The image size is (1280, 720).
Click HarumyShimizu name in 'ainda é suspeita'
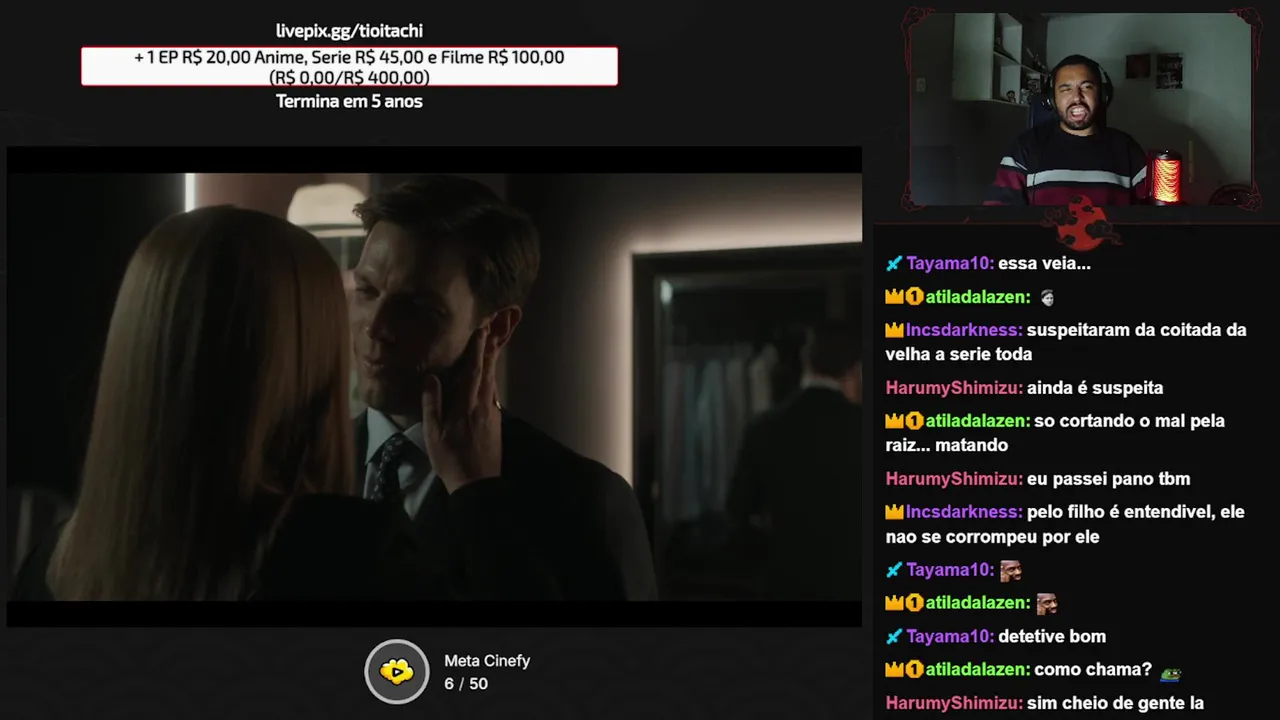point(954,388)
